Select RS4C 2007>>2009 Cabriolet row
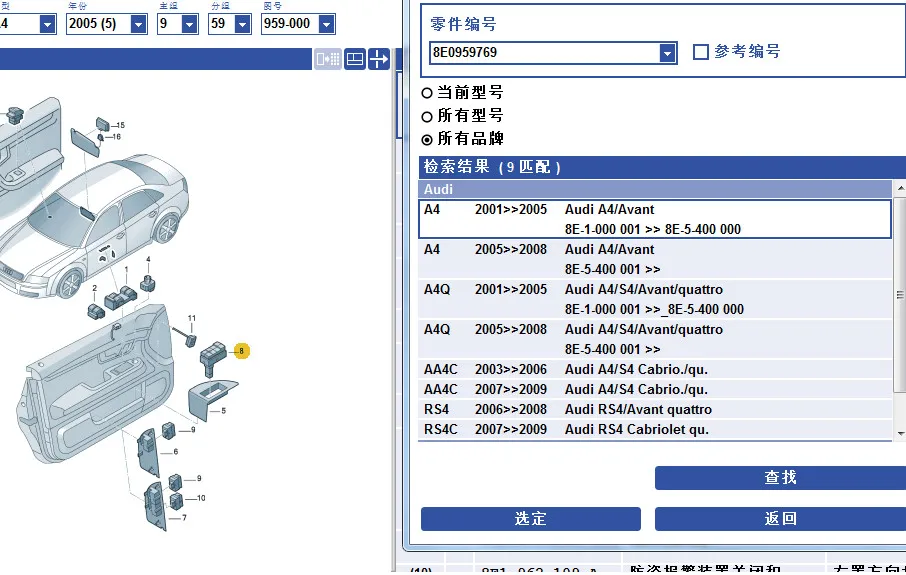Image resolution: width=906 pixels, height=575 pixels. coord(655,429)
